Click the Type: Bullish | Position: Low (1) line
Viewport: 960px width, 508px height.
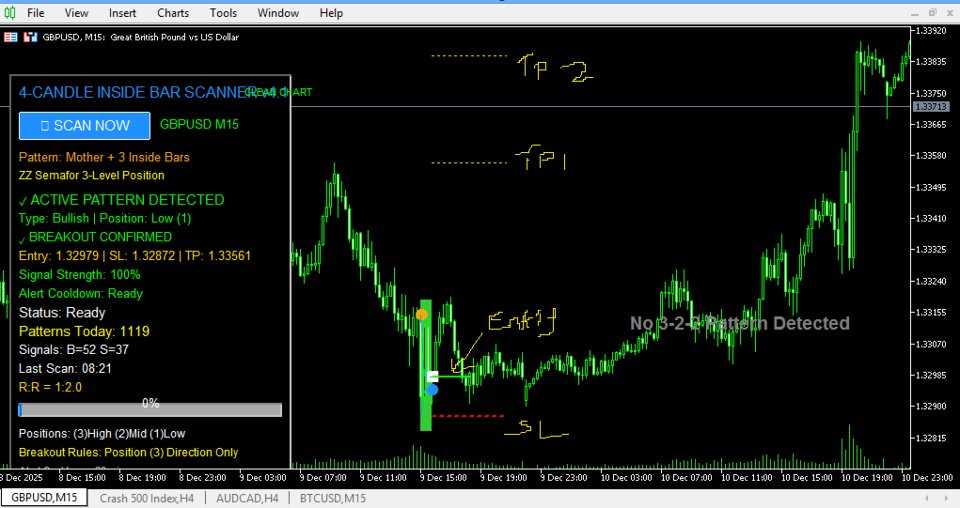pos(105,219)
